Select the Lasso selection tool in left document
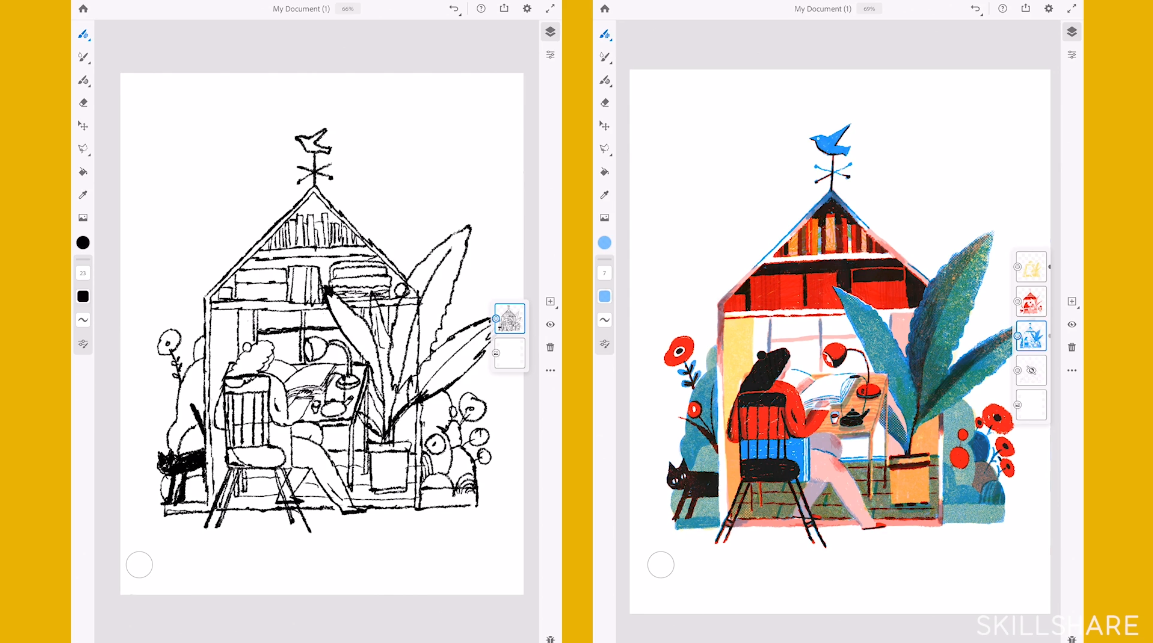 point(84,149)
